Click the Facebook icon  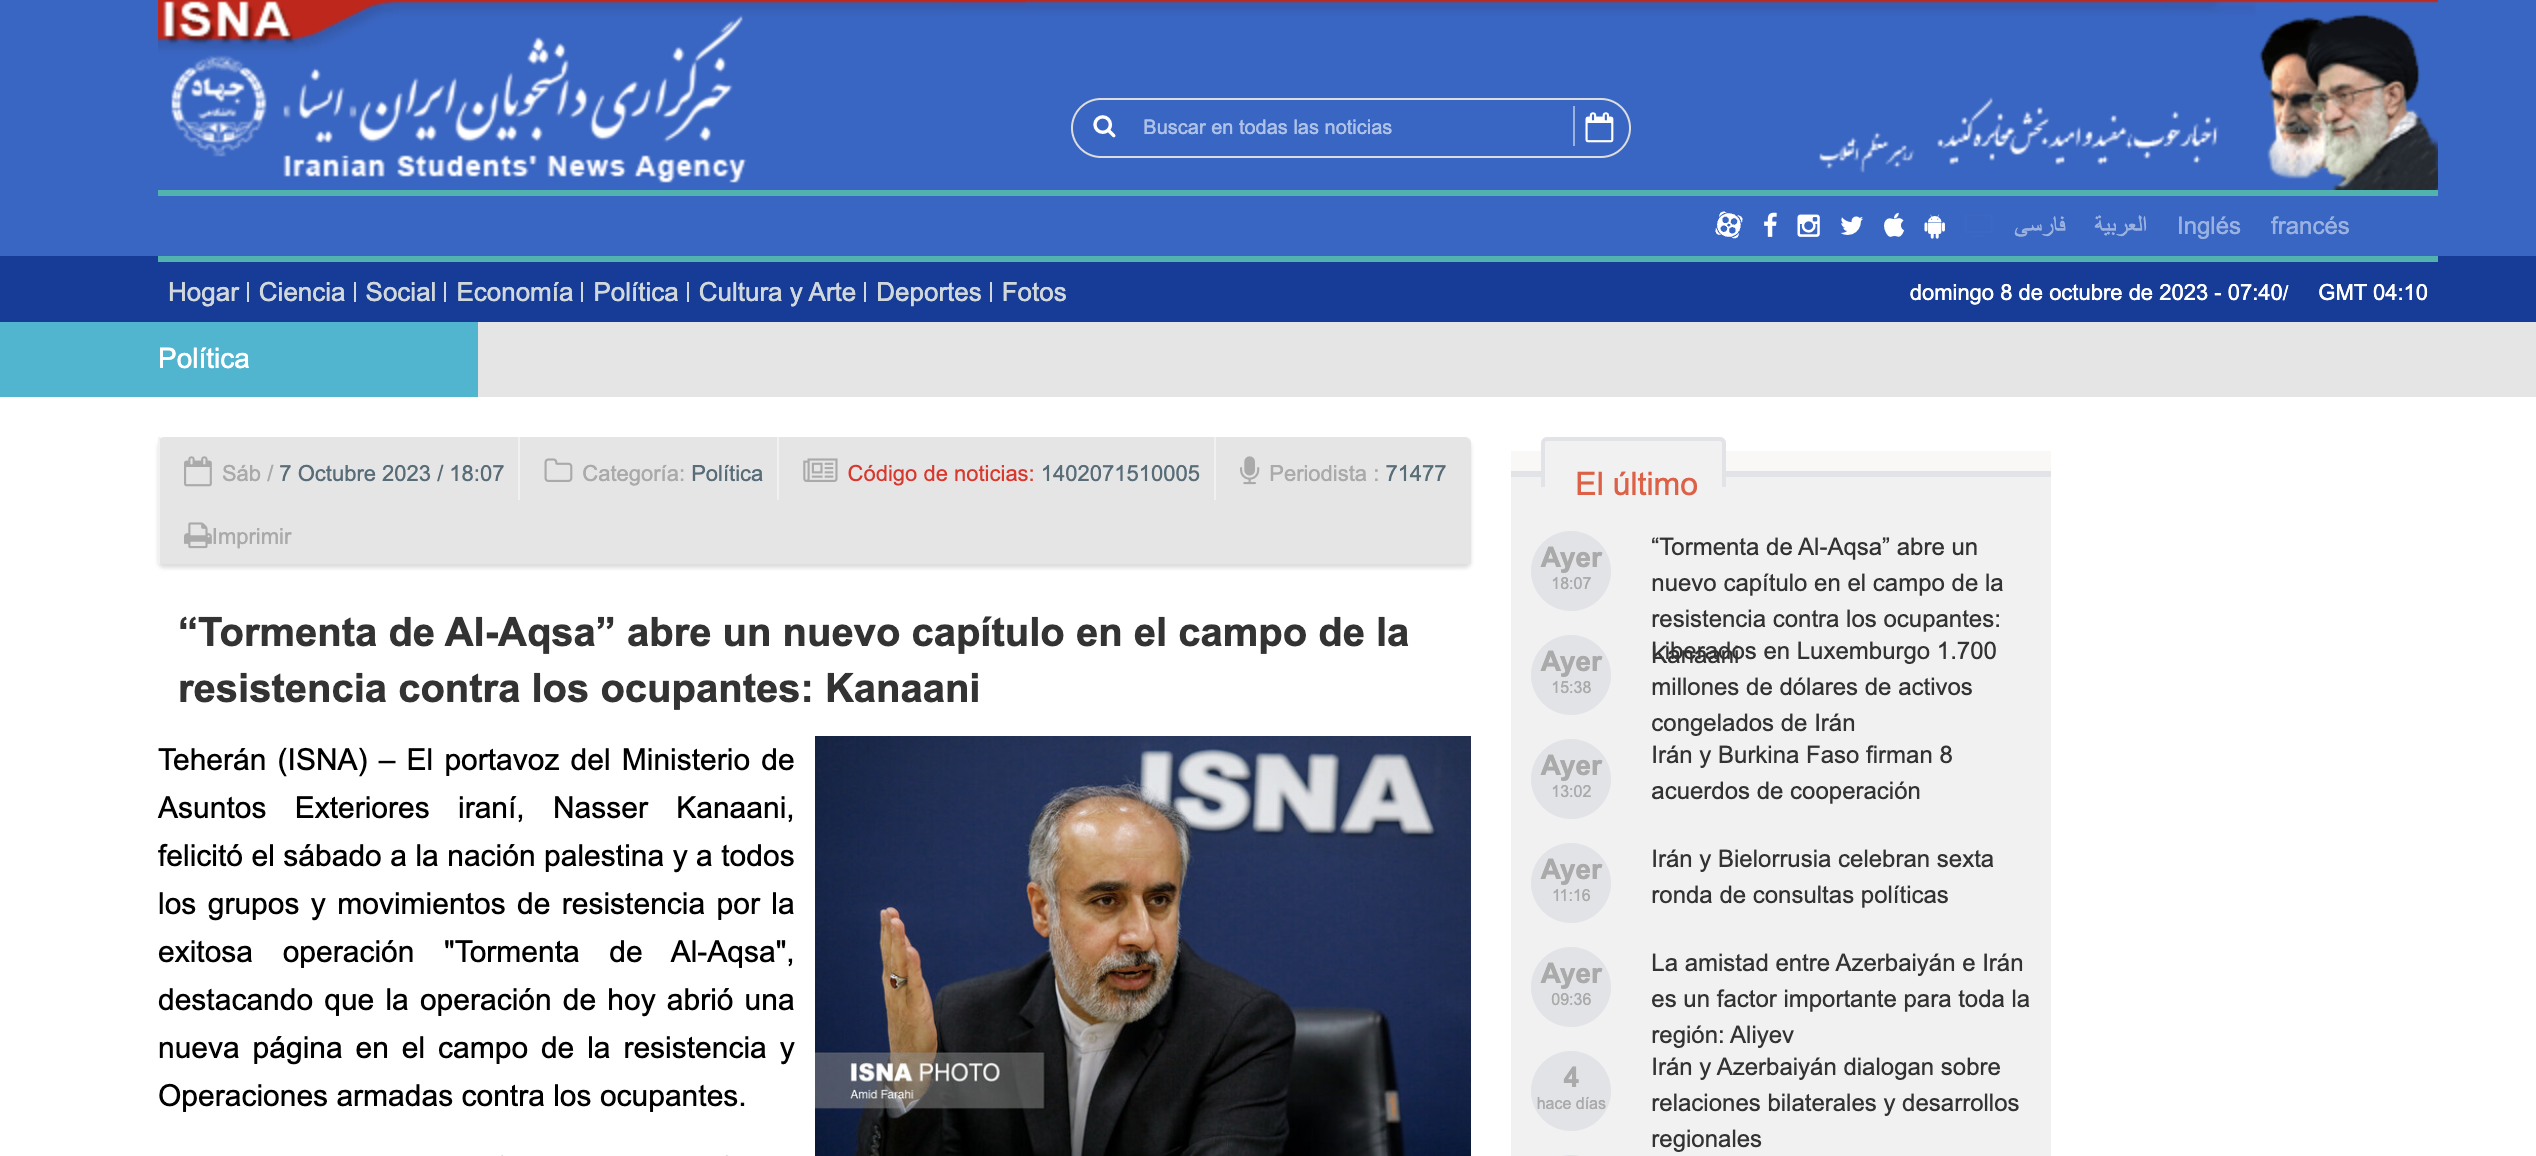click(1770, 226)
